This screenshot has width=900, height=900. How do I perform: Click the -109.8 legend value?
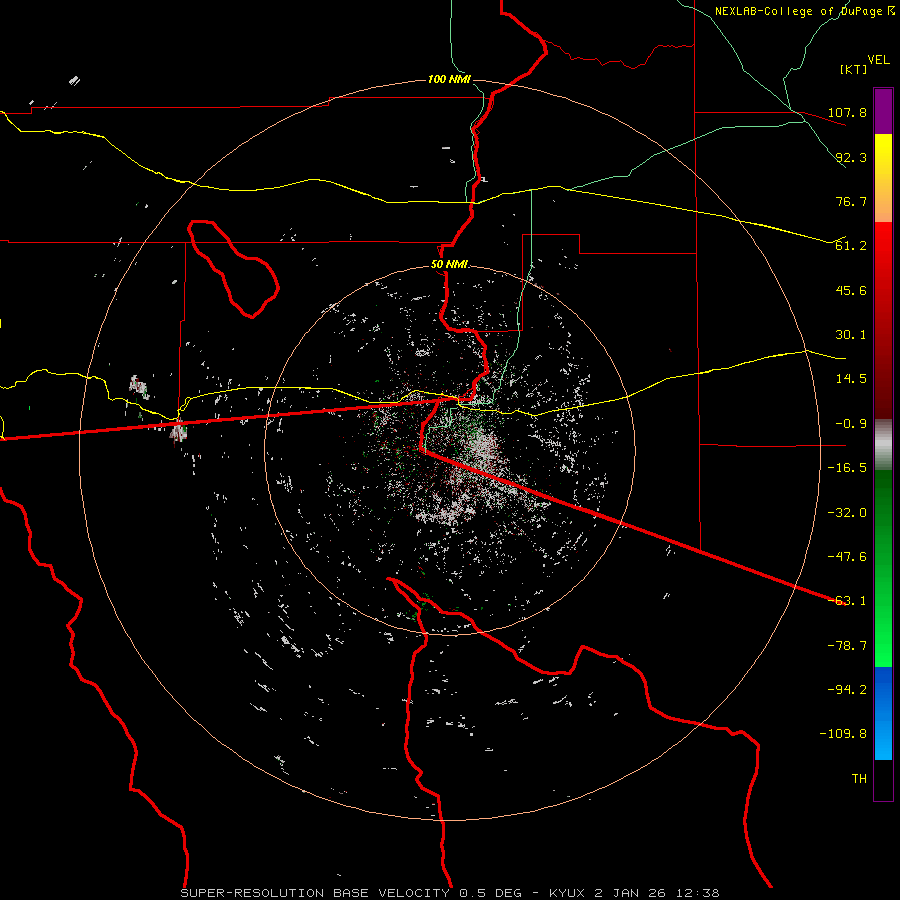[843, 734]
